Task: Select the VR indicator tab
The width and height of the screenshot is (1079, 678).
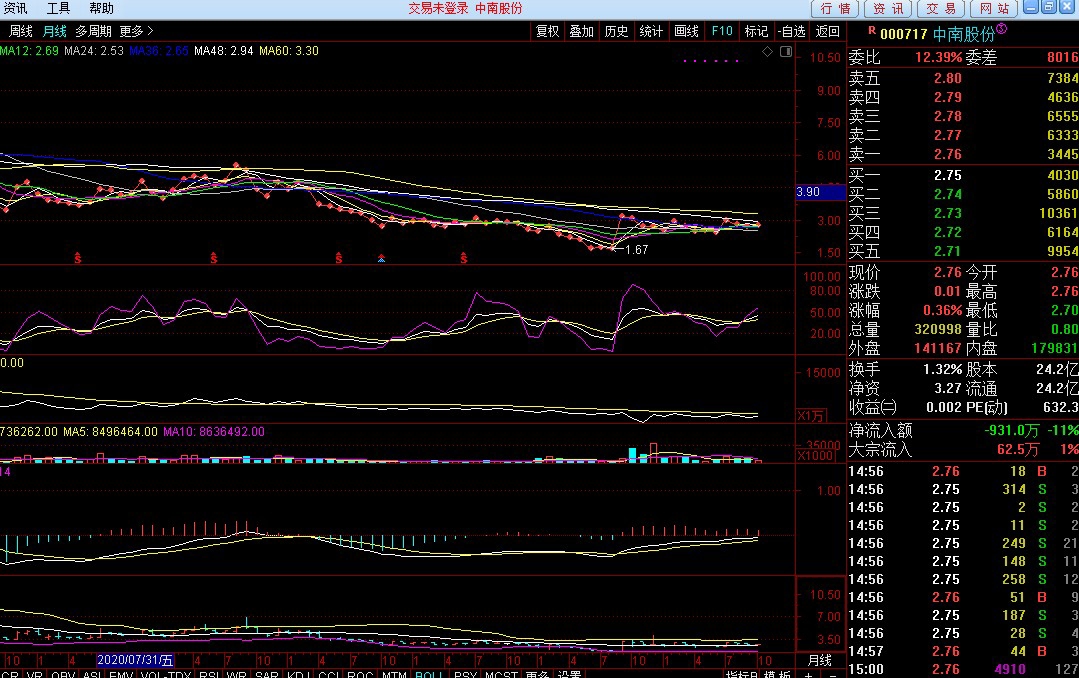Action: point(35,674)
